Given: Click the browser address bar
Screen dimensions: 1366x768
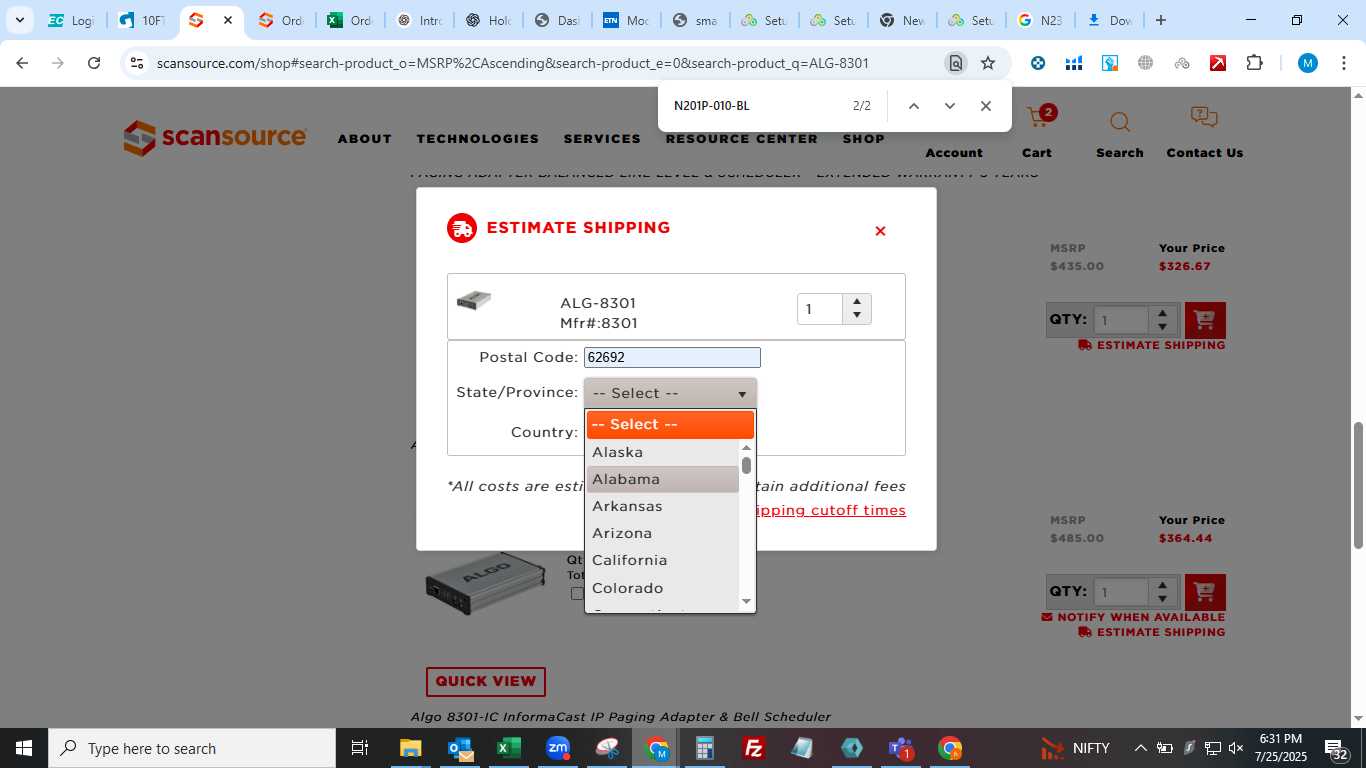Looking at the screenshot, I should (x=545, y=63).
